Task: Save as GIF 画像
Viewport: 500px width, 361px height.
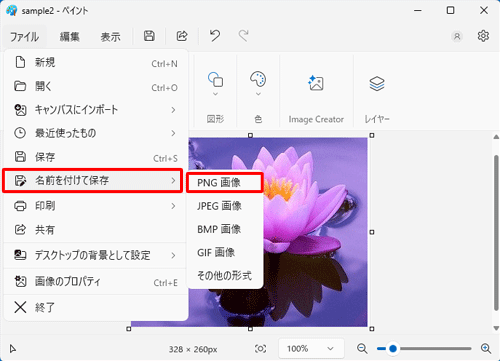Action: (225, 252)
